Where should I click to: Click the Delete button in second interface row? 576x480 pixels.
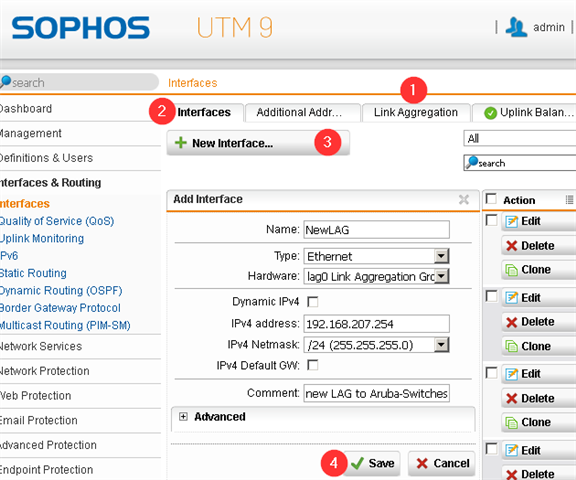(539, 322)
